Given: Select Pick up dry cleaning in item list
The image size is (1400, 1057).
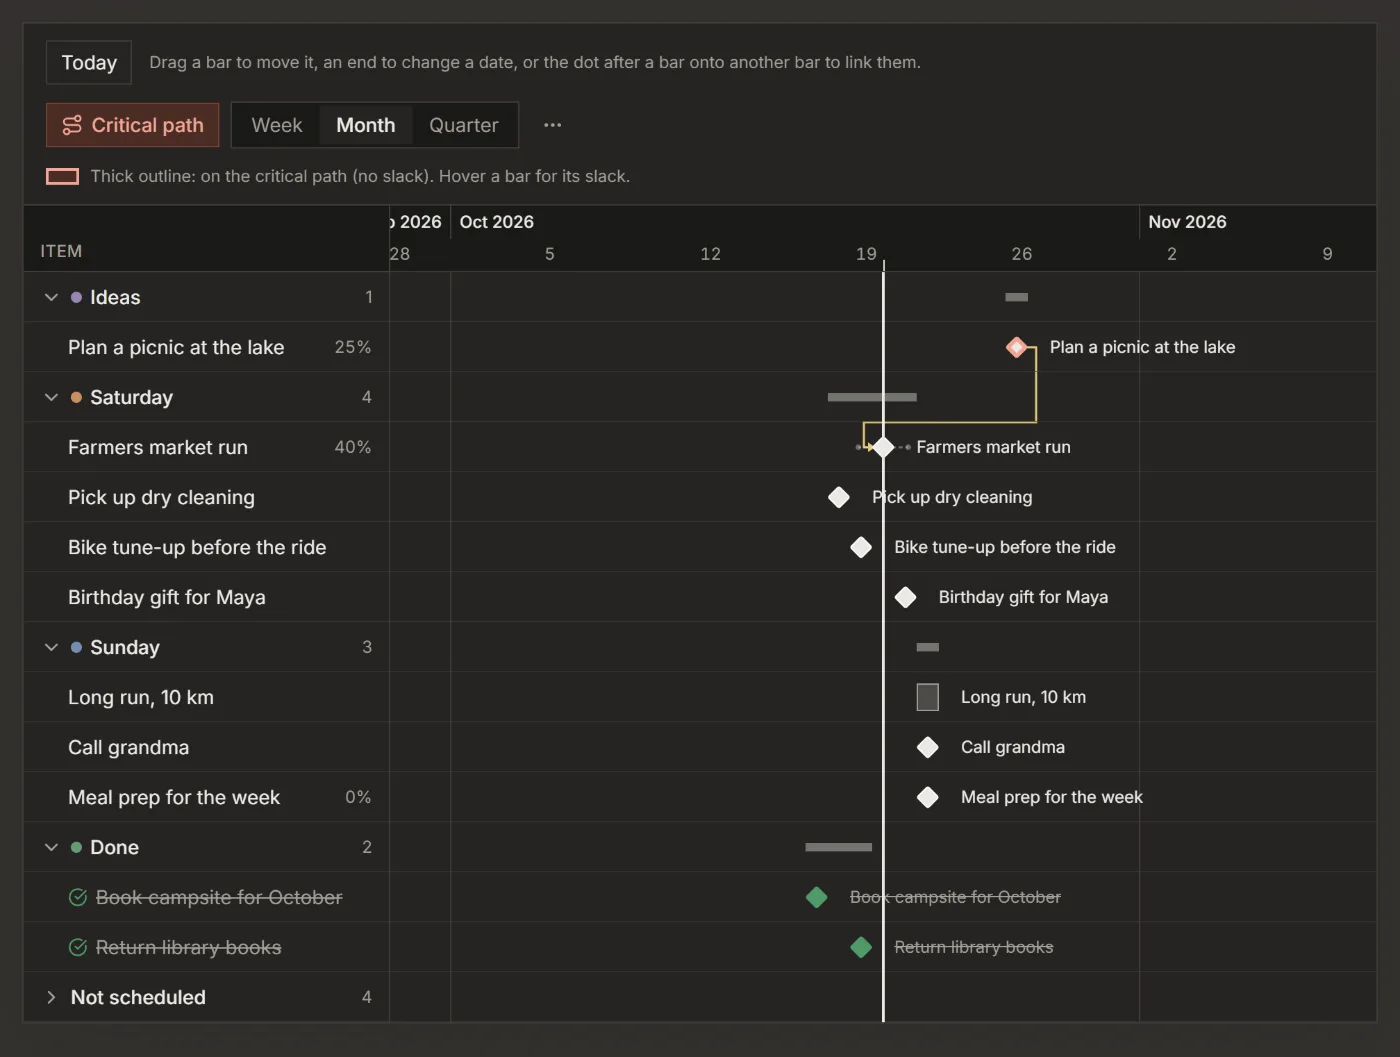Looking at the screenshot, I should pos(206,497).
